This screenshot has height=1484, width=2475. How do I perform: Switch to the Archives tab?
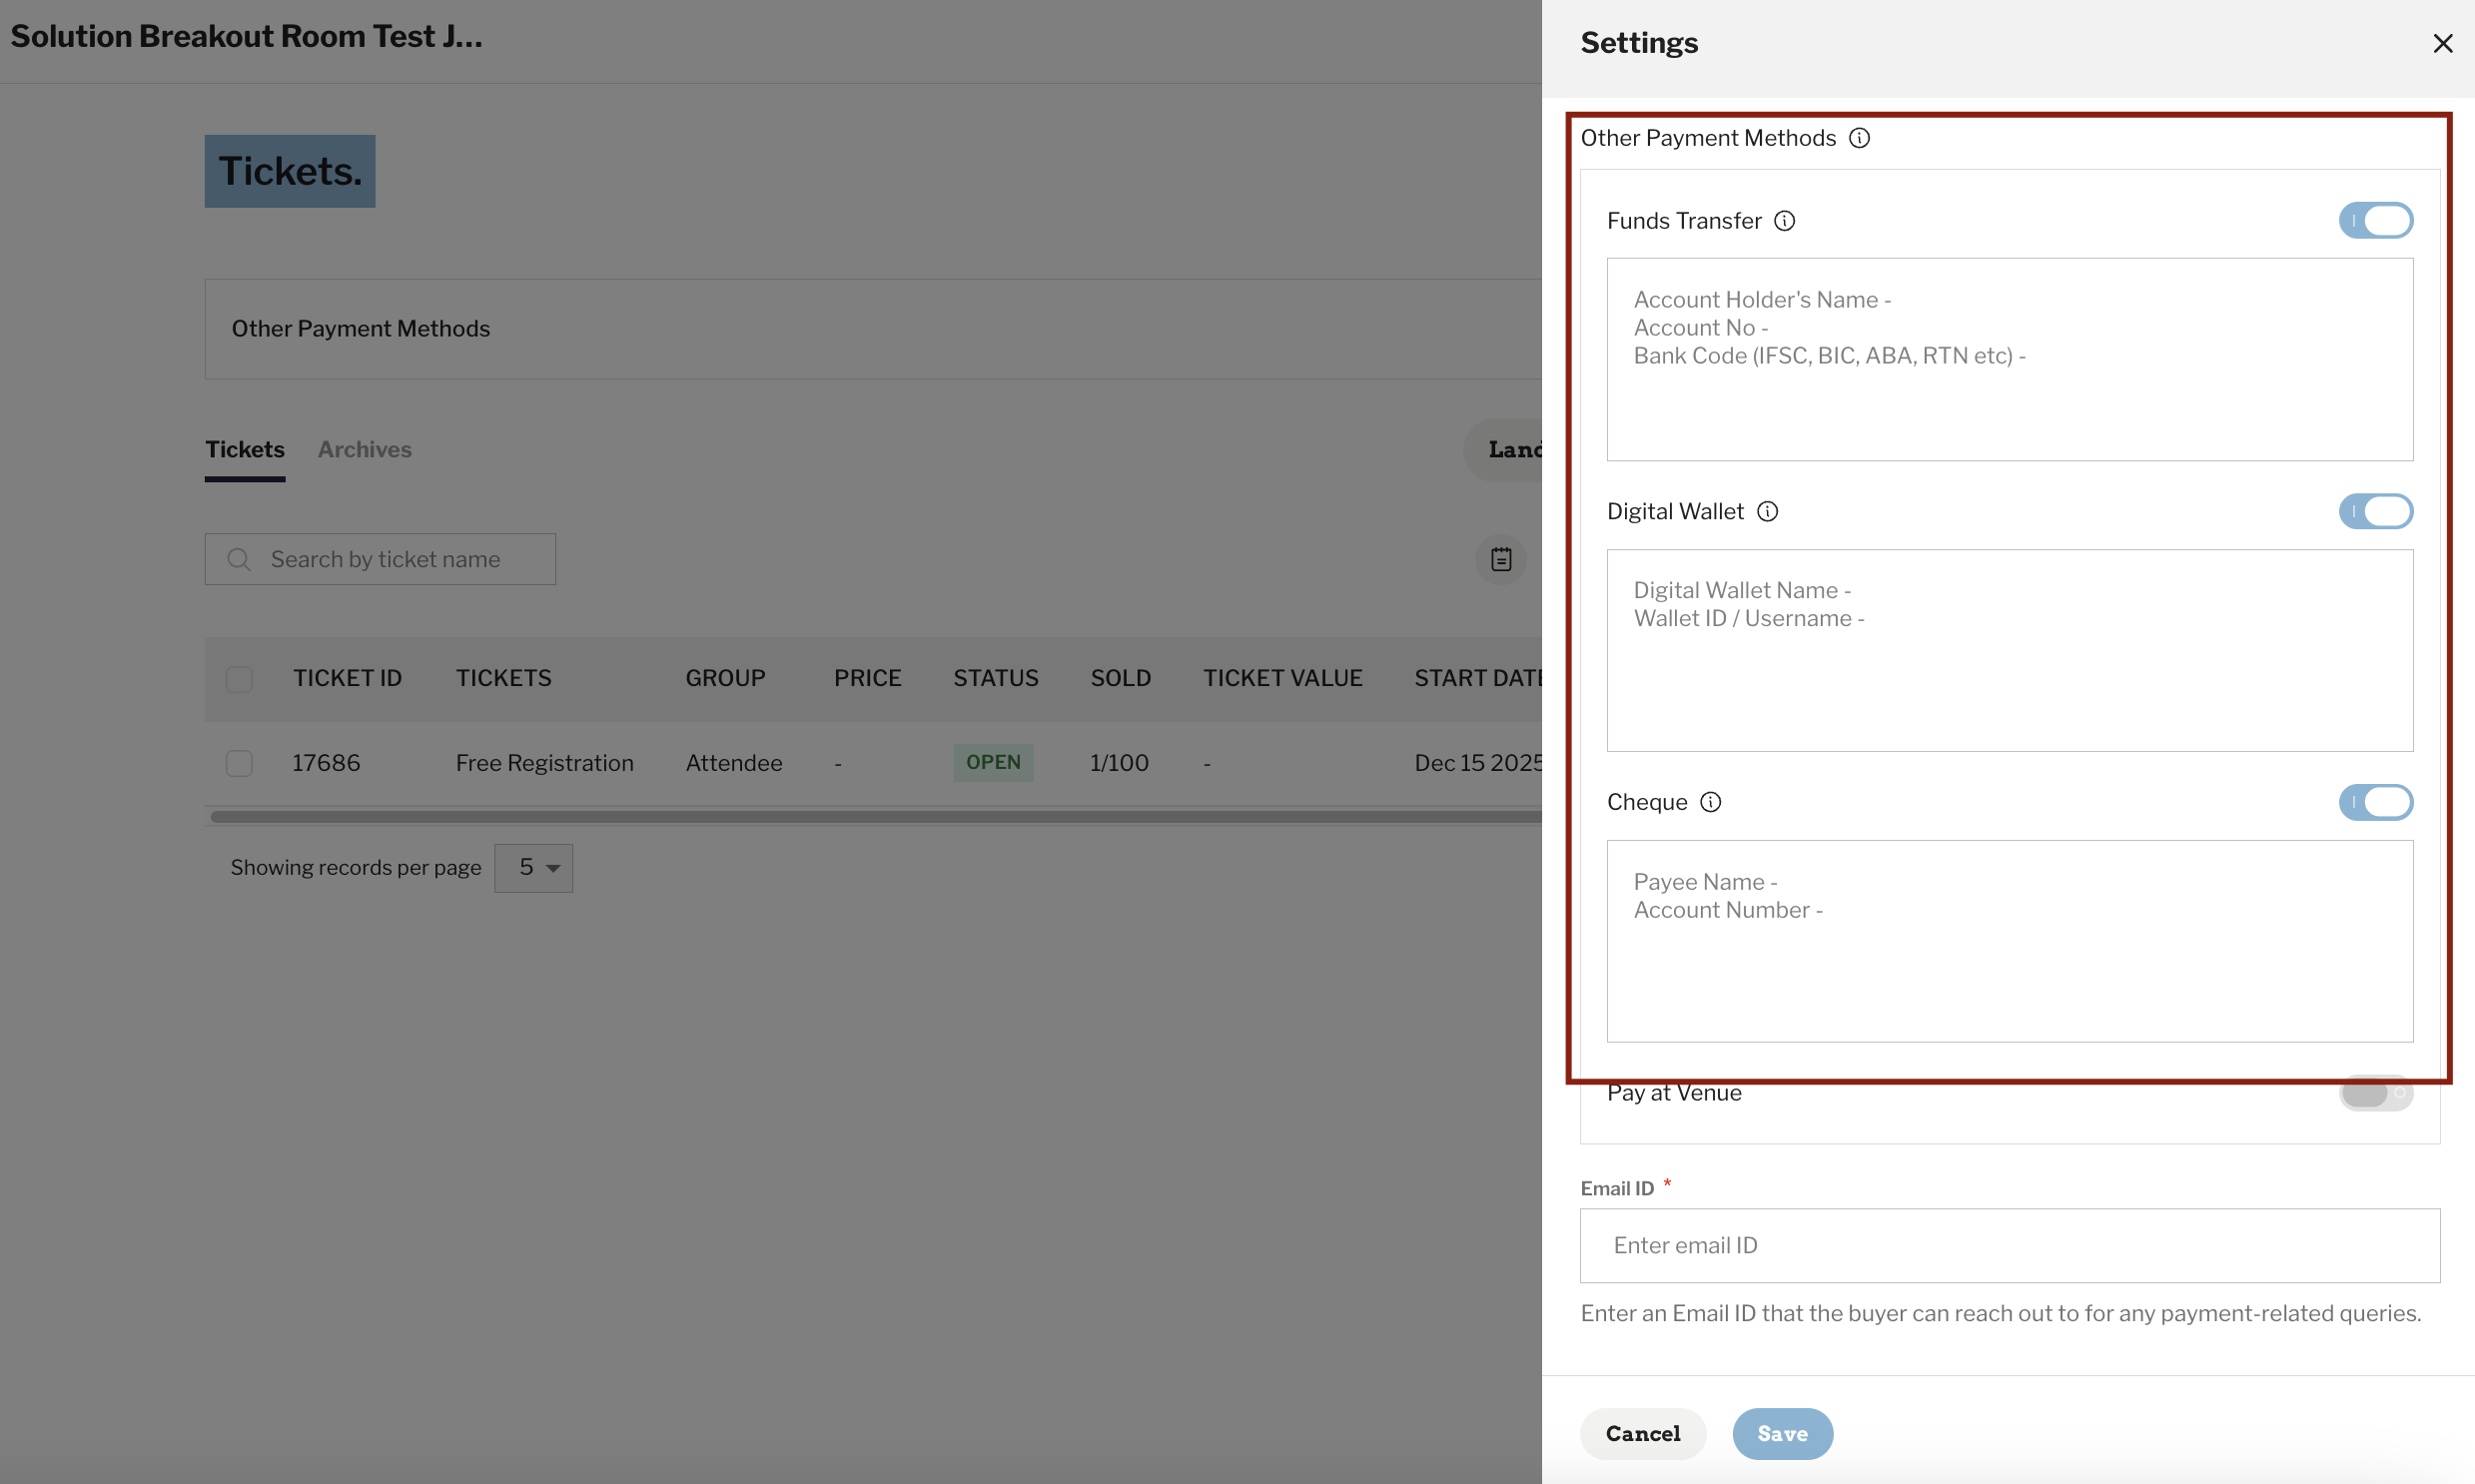tap(365, 450)
